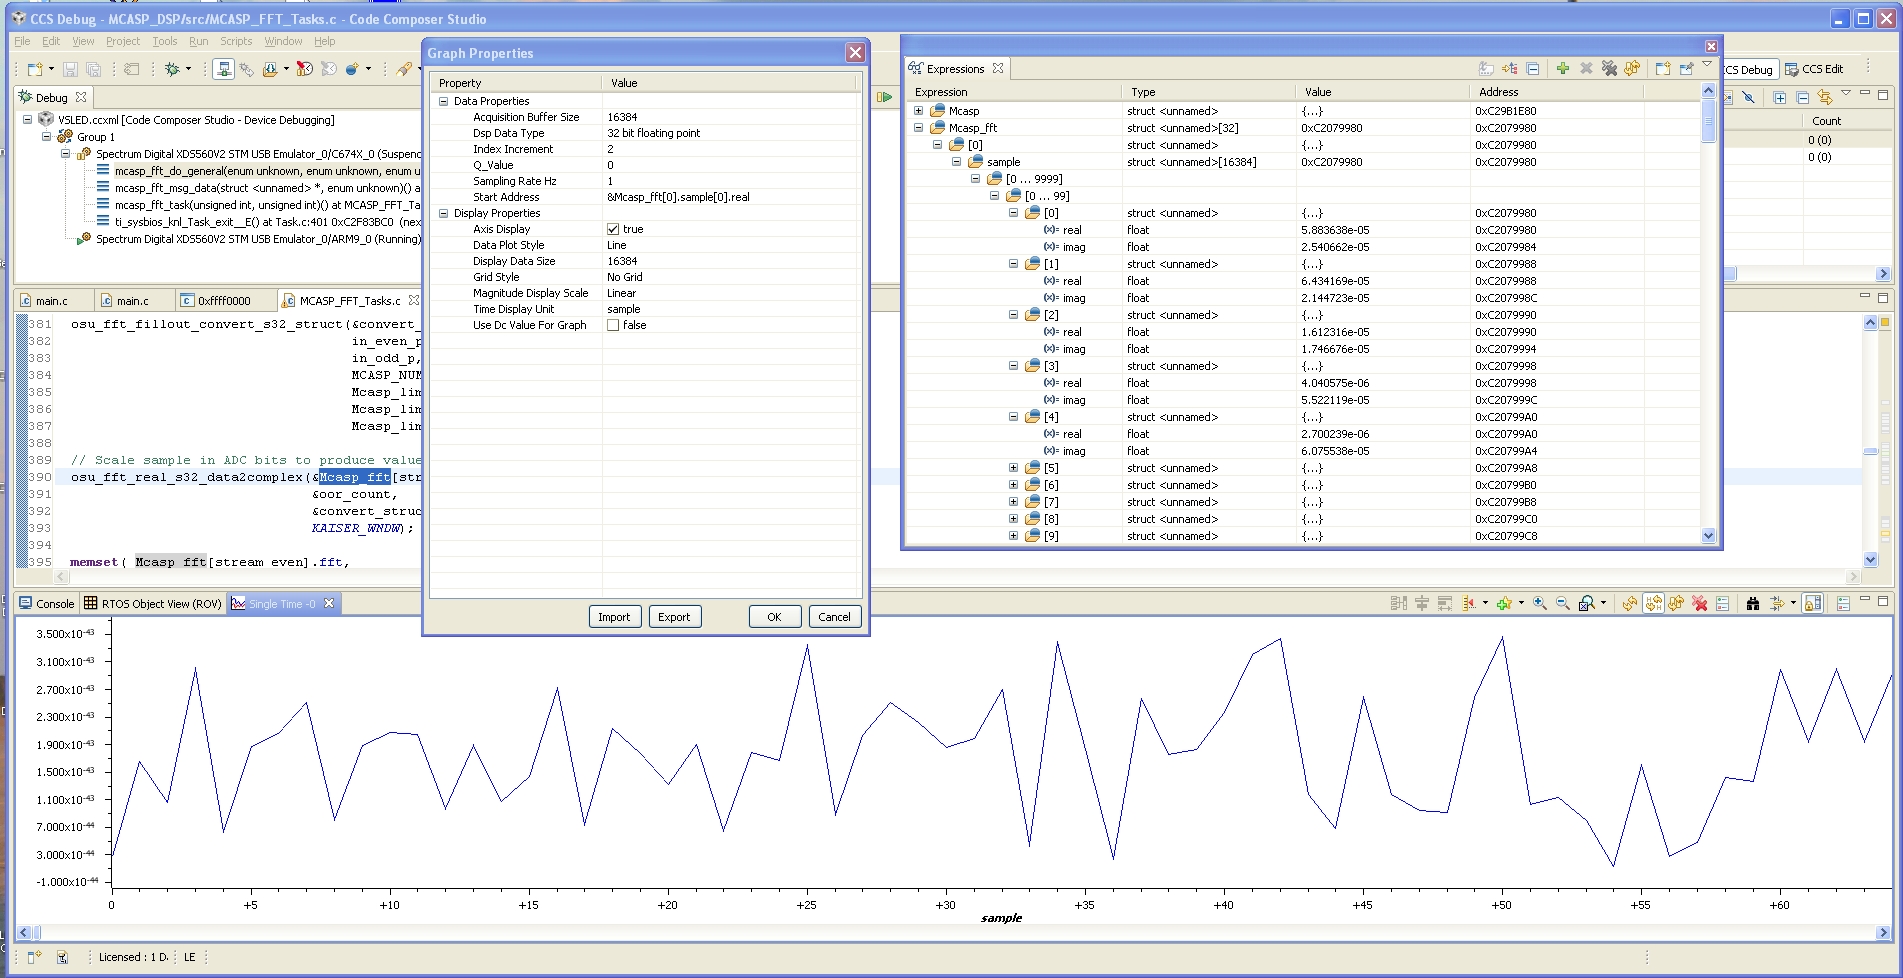Click the red X remove graph icon
The image size is (1903, 978).
[x=1699, y=603]
